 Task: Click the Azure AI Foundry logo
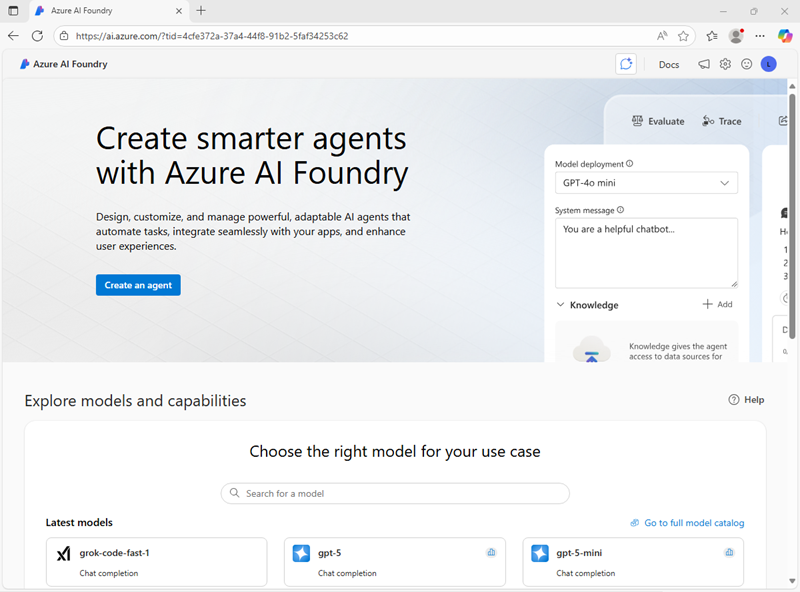pos(63,64)
